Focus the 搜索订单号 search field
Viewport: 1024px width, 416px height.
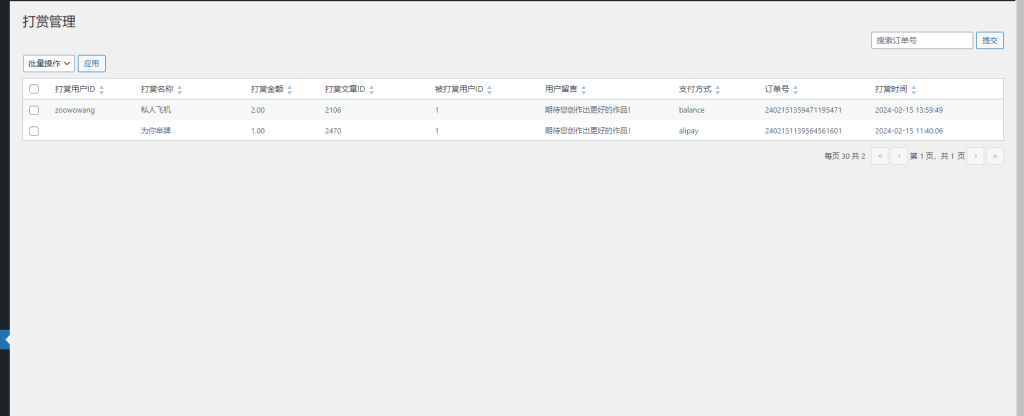[921, 41]
